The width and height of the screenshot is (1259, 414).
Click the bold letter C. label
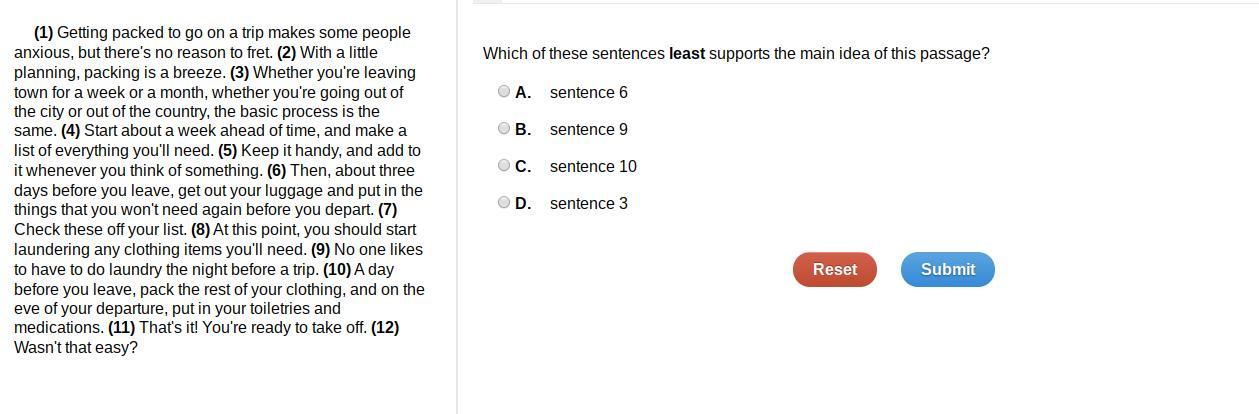(523, 167)
